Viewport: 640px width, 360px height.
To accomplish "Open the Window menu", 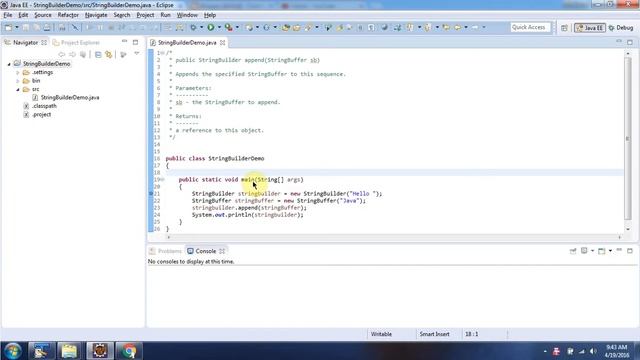I will tap(187, 15).
